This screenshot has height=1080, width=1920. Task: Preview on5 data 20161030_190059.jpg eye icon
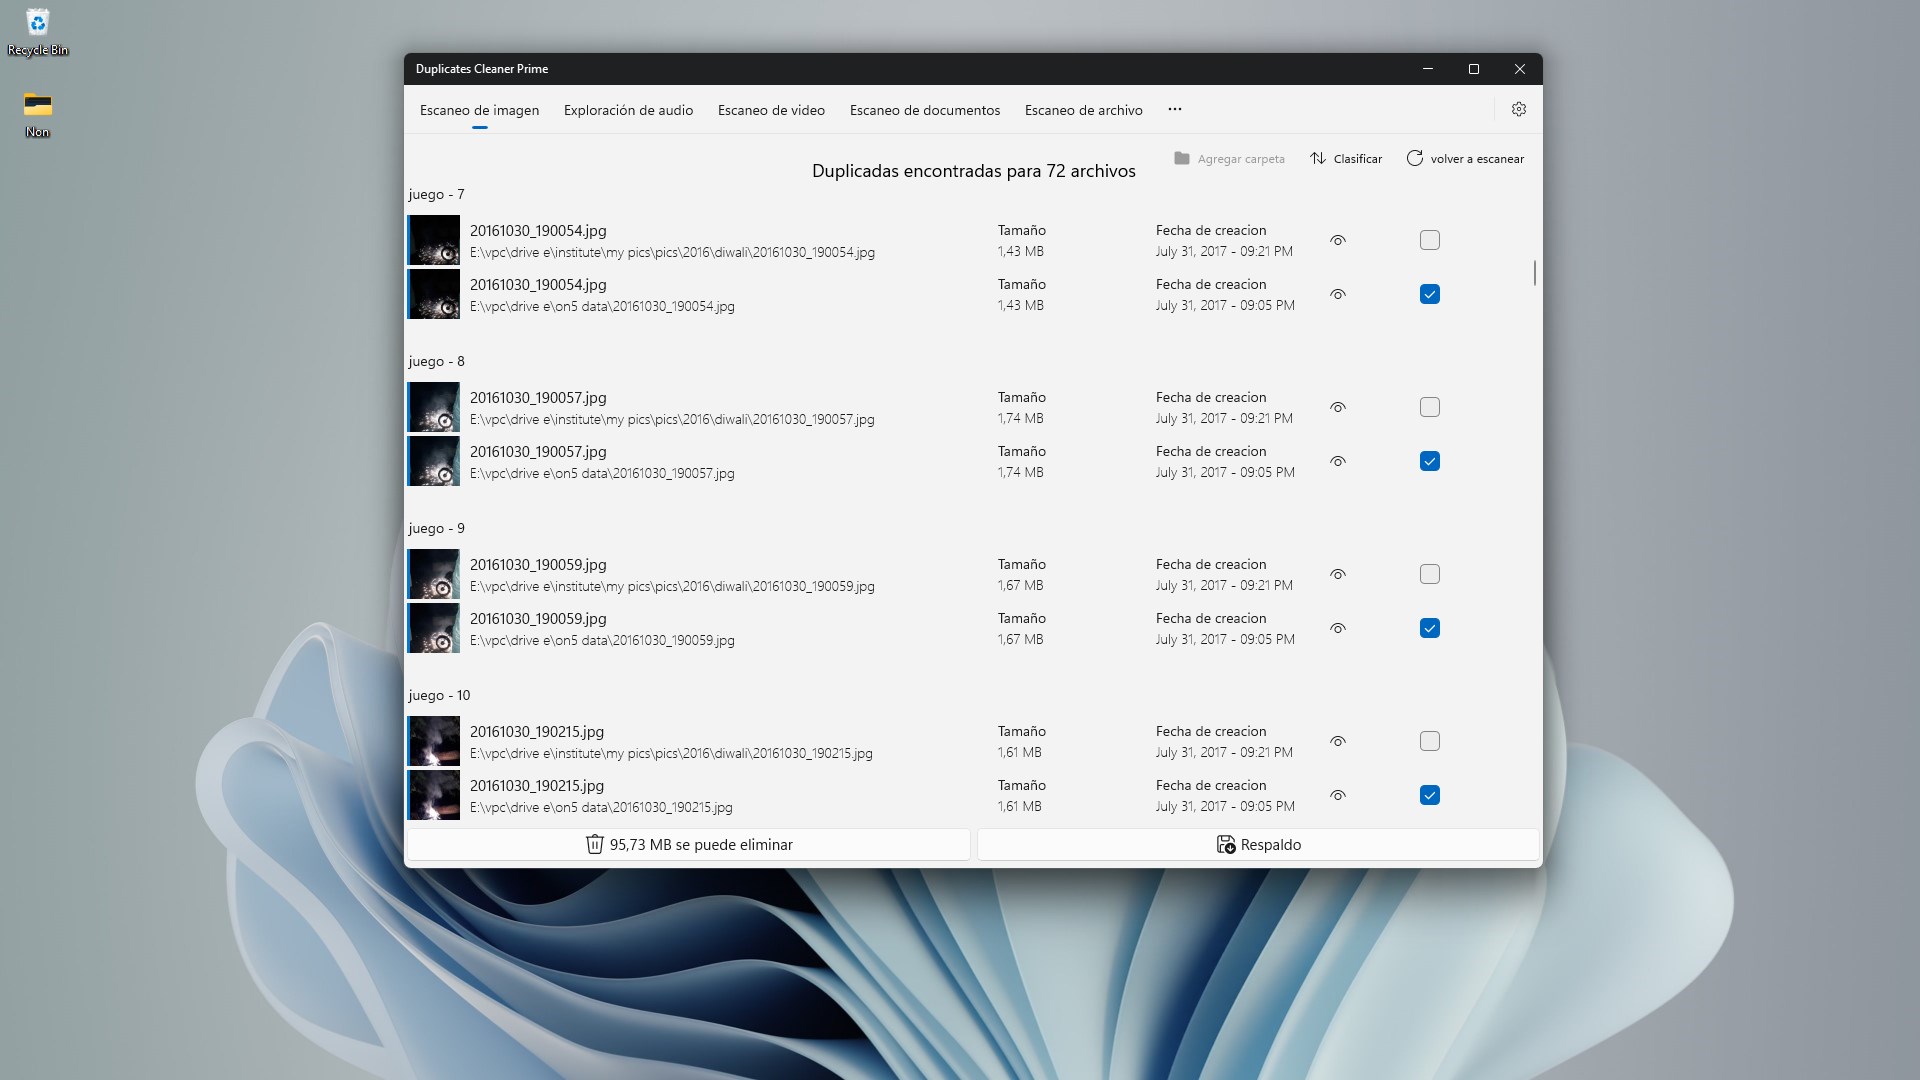[x=1338, y=629]
